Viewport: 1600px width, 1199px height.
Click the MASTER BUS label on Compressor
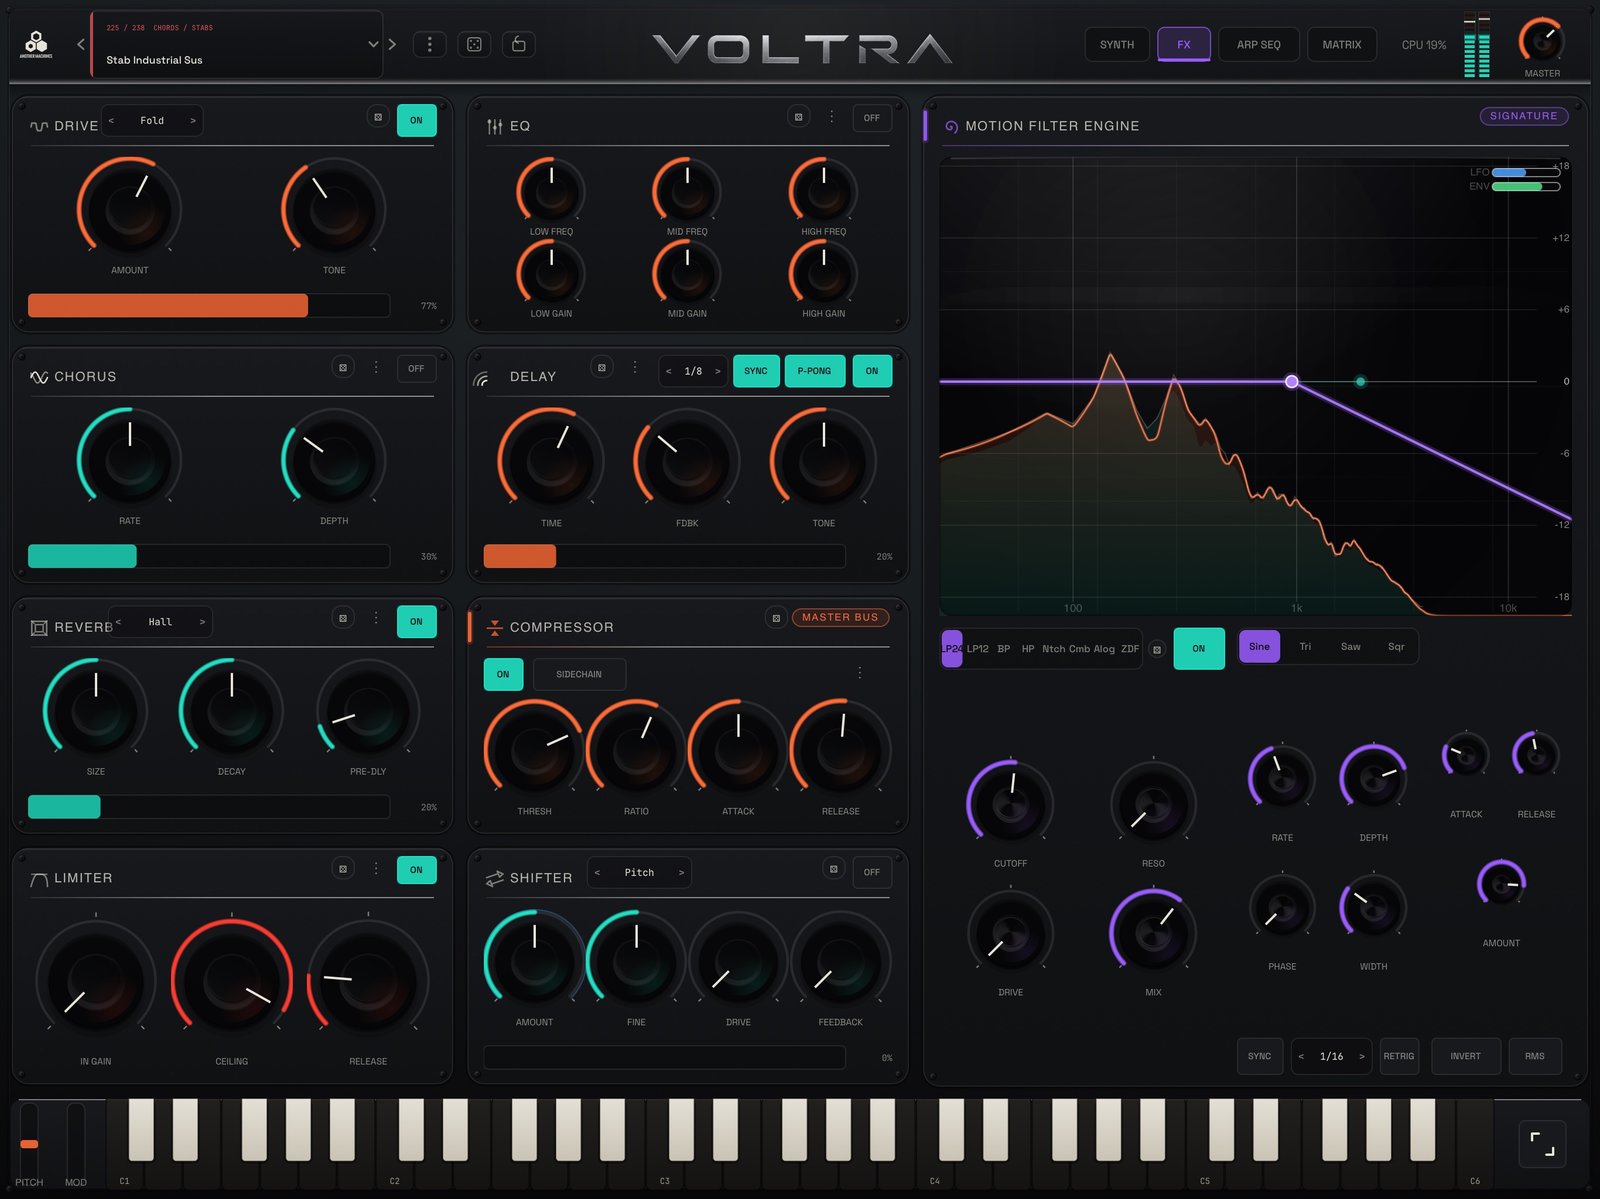(x=840, y=618)
